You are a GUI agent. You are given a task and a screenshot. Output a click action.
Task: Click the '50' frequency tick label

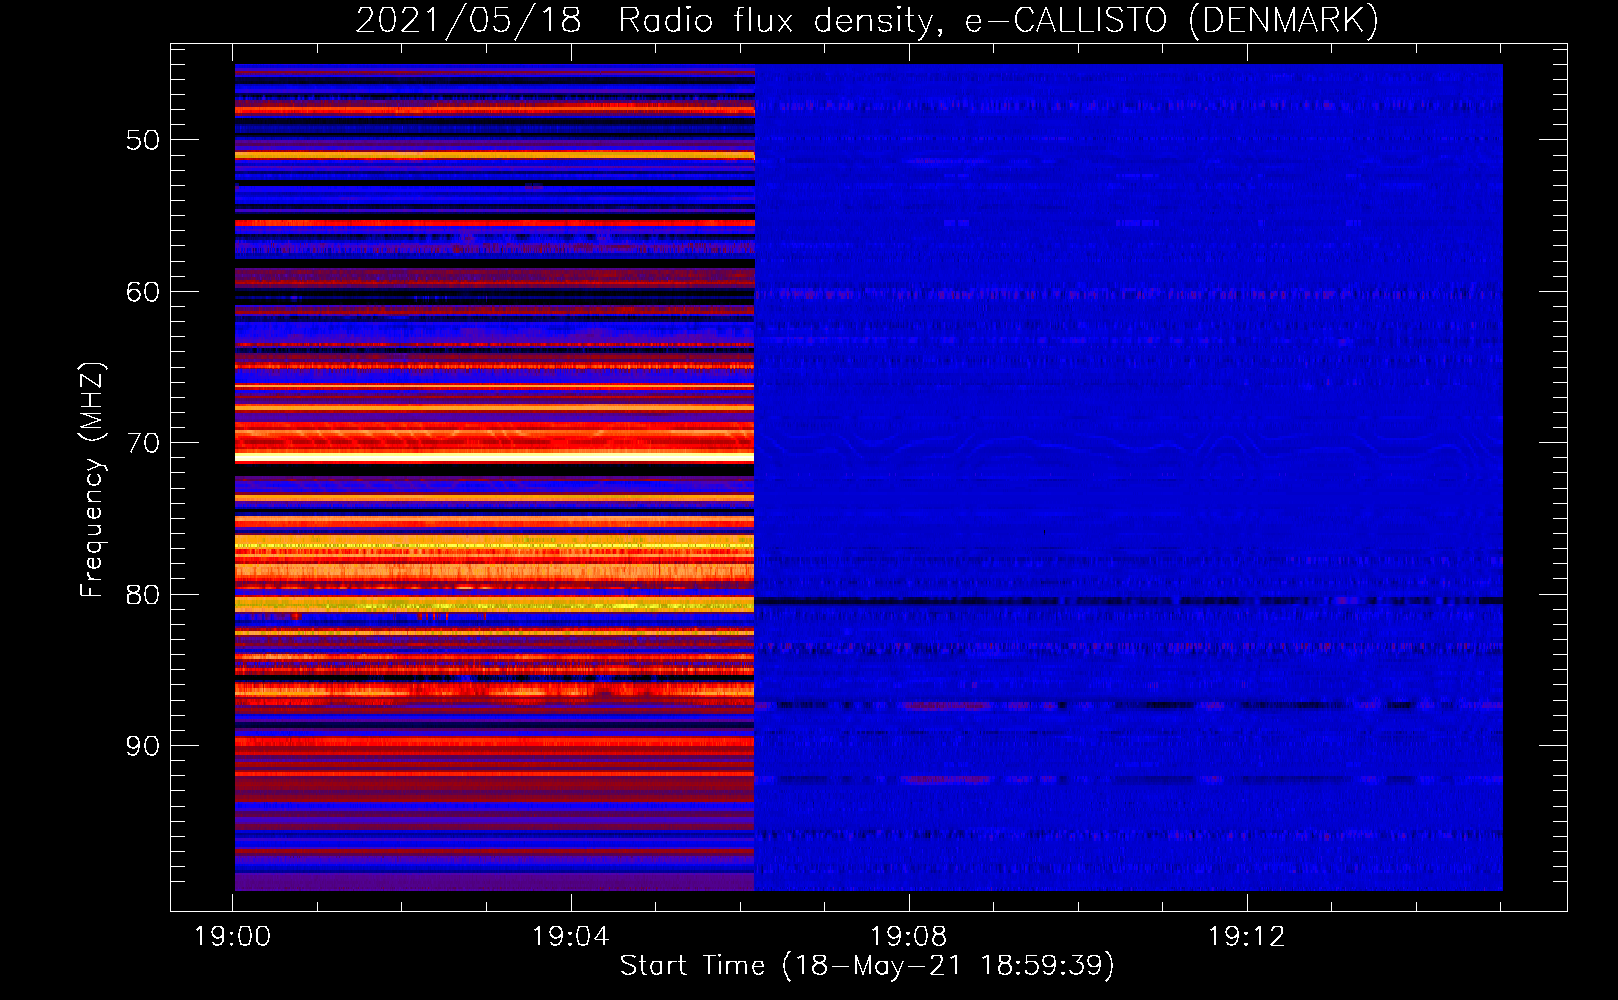tap(143, 140)
